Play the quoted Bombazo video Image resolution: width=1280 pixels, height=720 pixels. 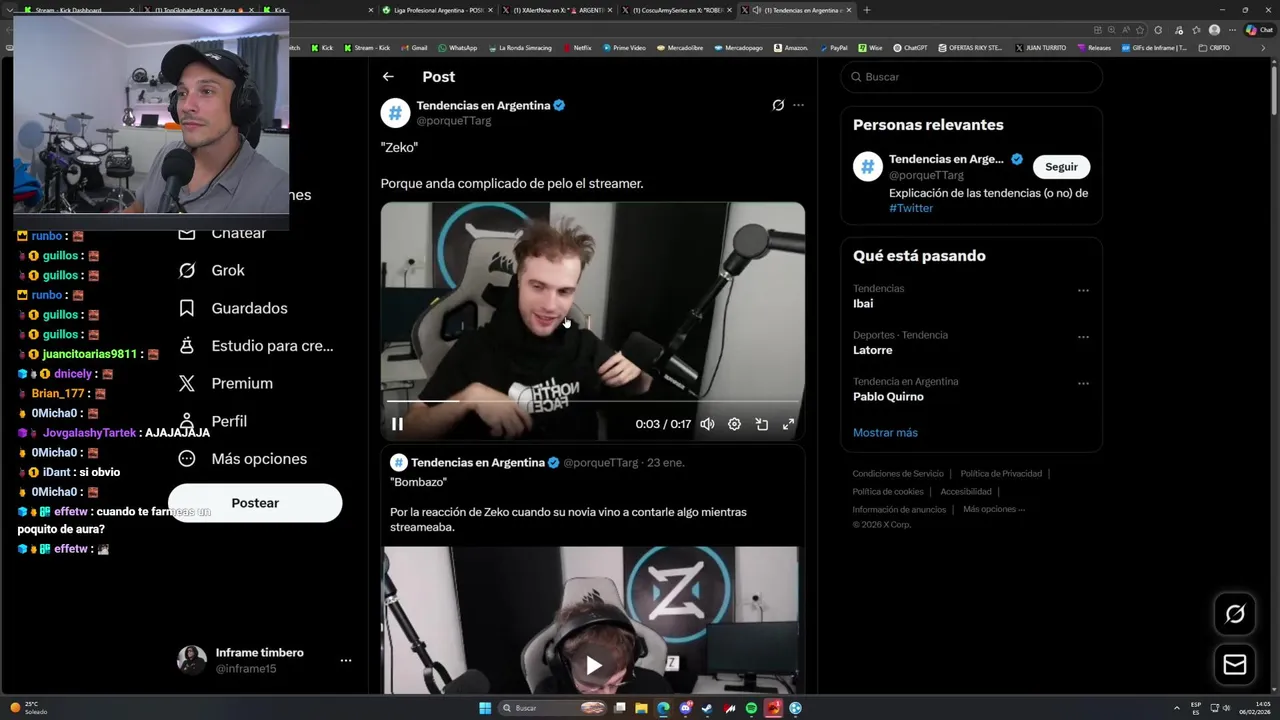pos(593,665)
